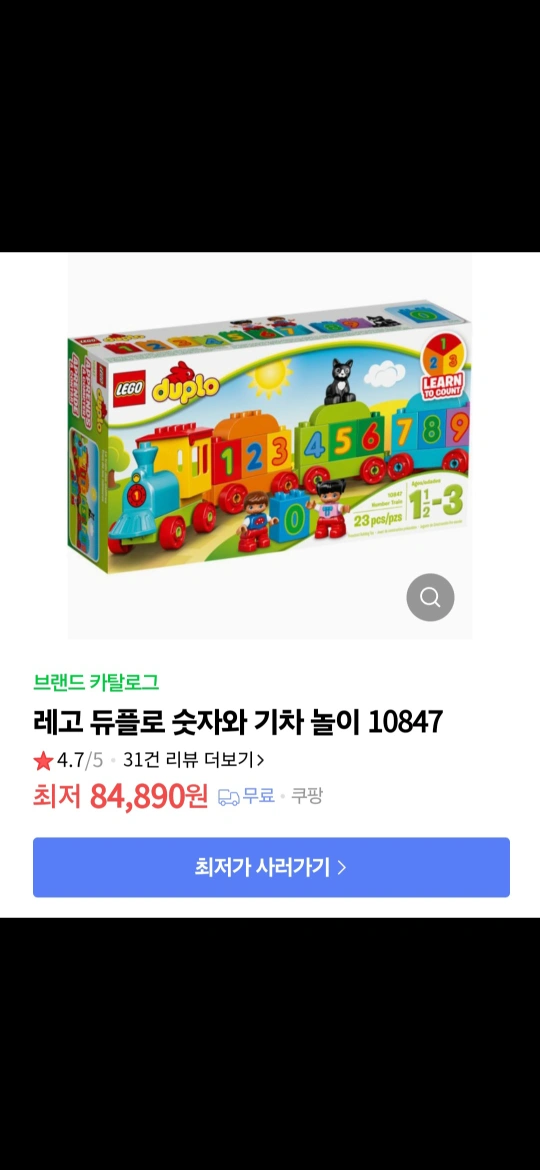This screenshot has height=1170, width=540.
Task: Expand reviews via chevron after 리뷰 더보기
Action: pyautogui.click(x=260, y=760)
